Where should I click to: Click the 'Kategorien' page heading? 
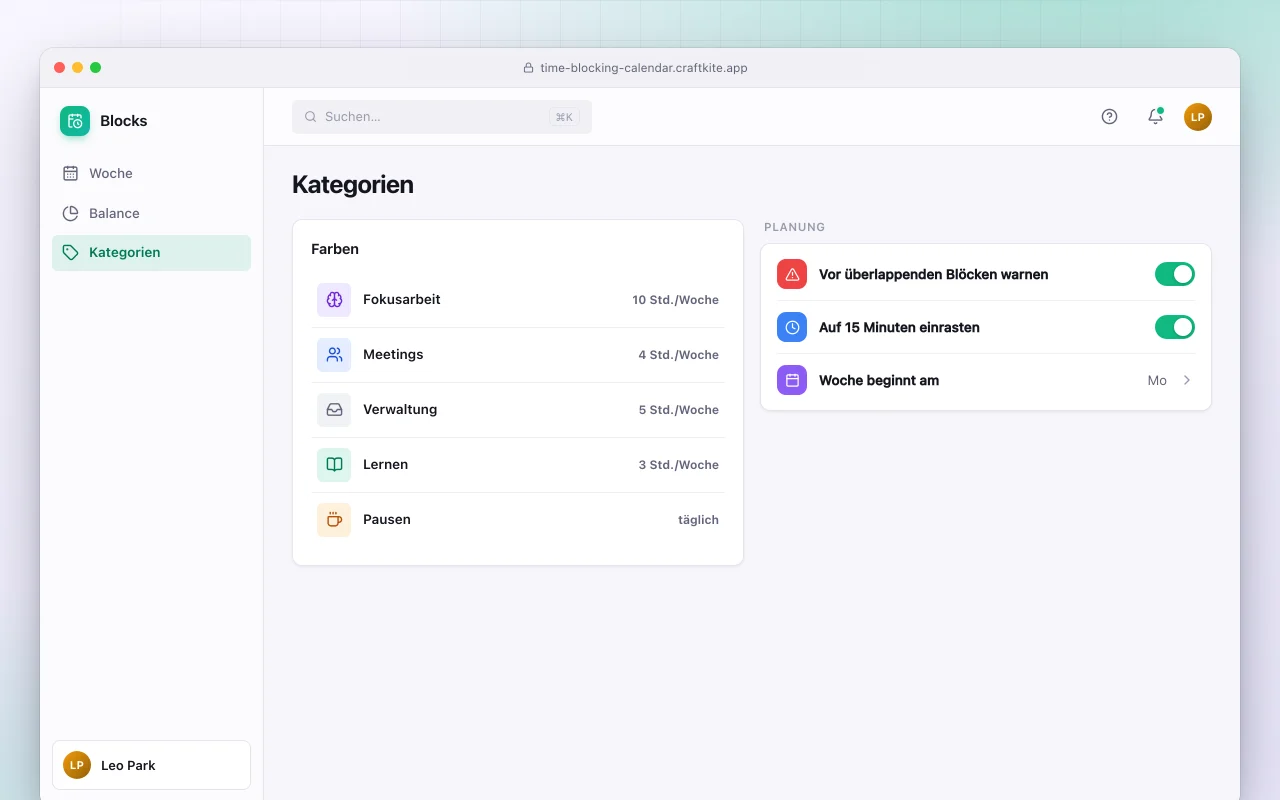[x=353, y=185]
